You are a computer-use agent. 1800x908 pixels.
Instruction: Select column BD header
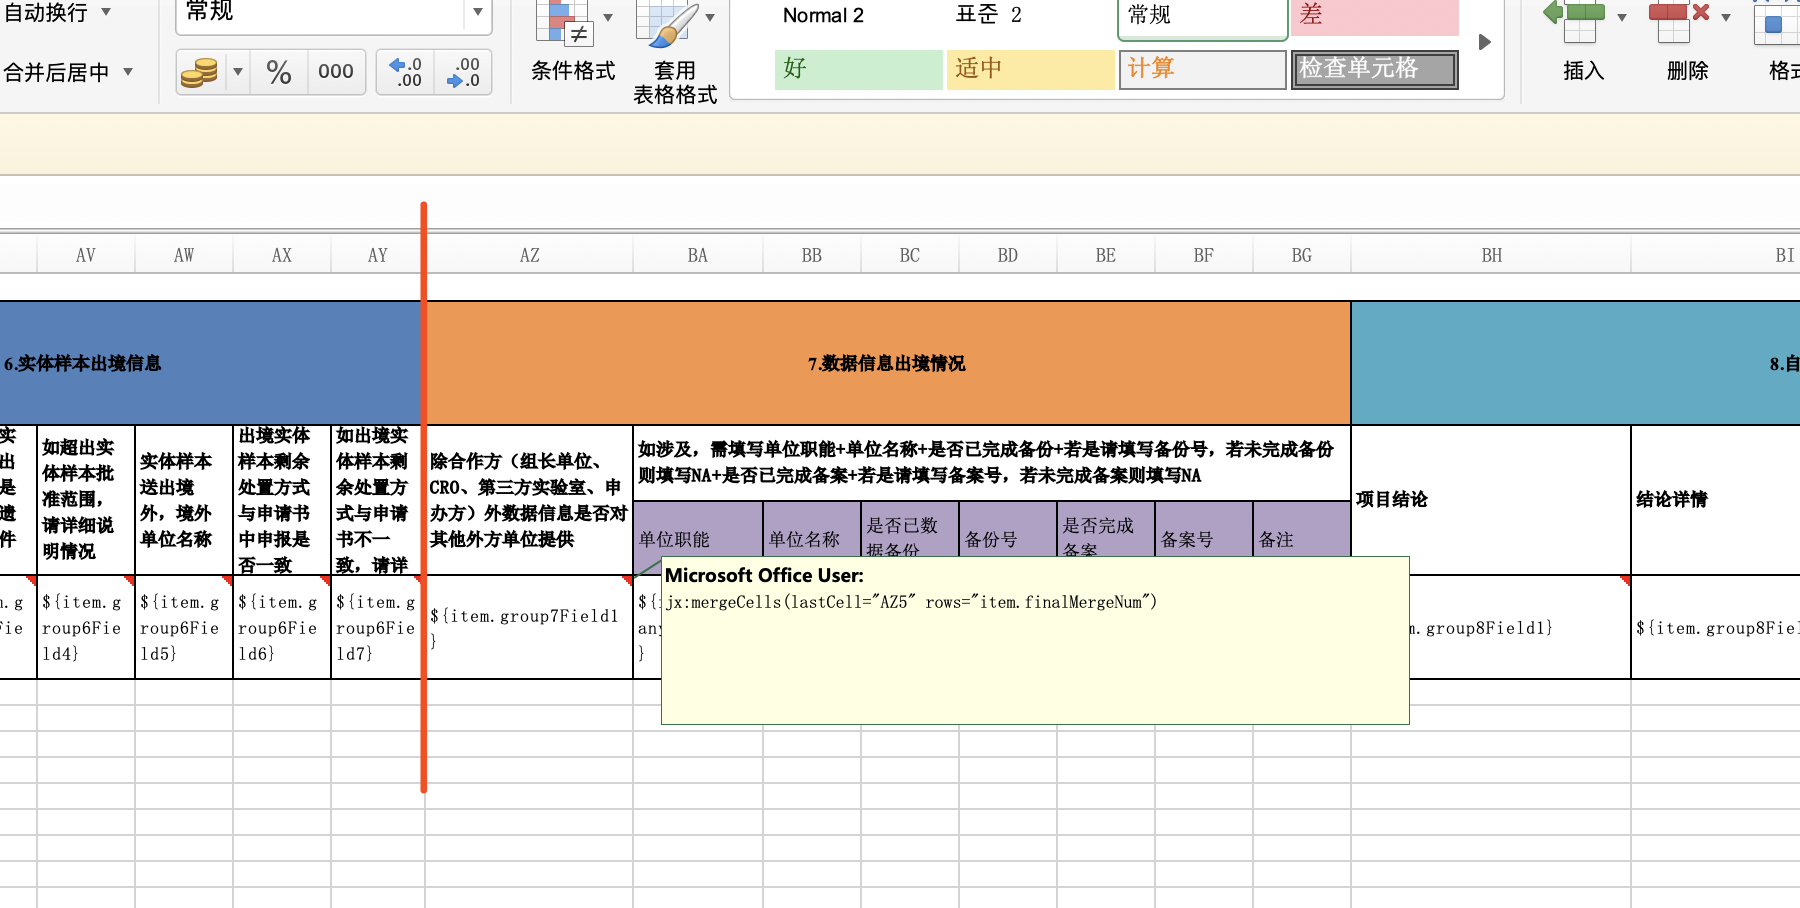(x=1008, y=255)
